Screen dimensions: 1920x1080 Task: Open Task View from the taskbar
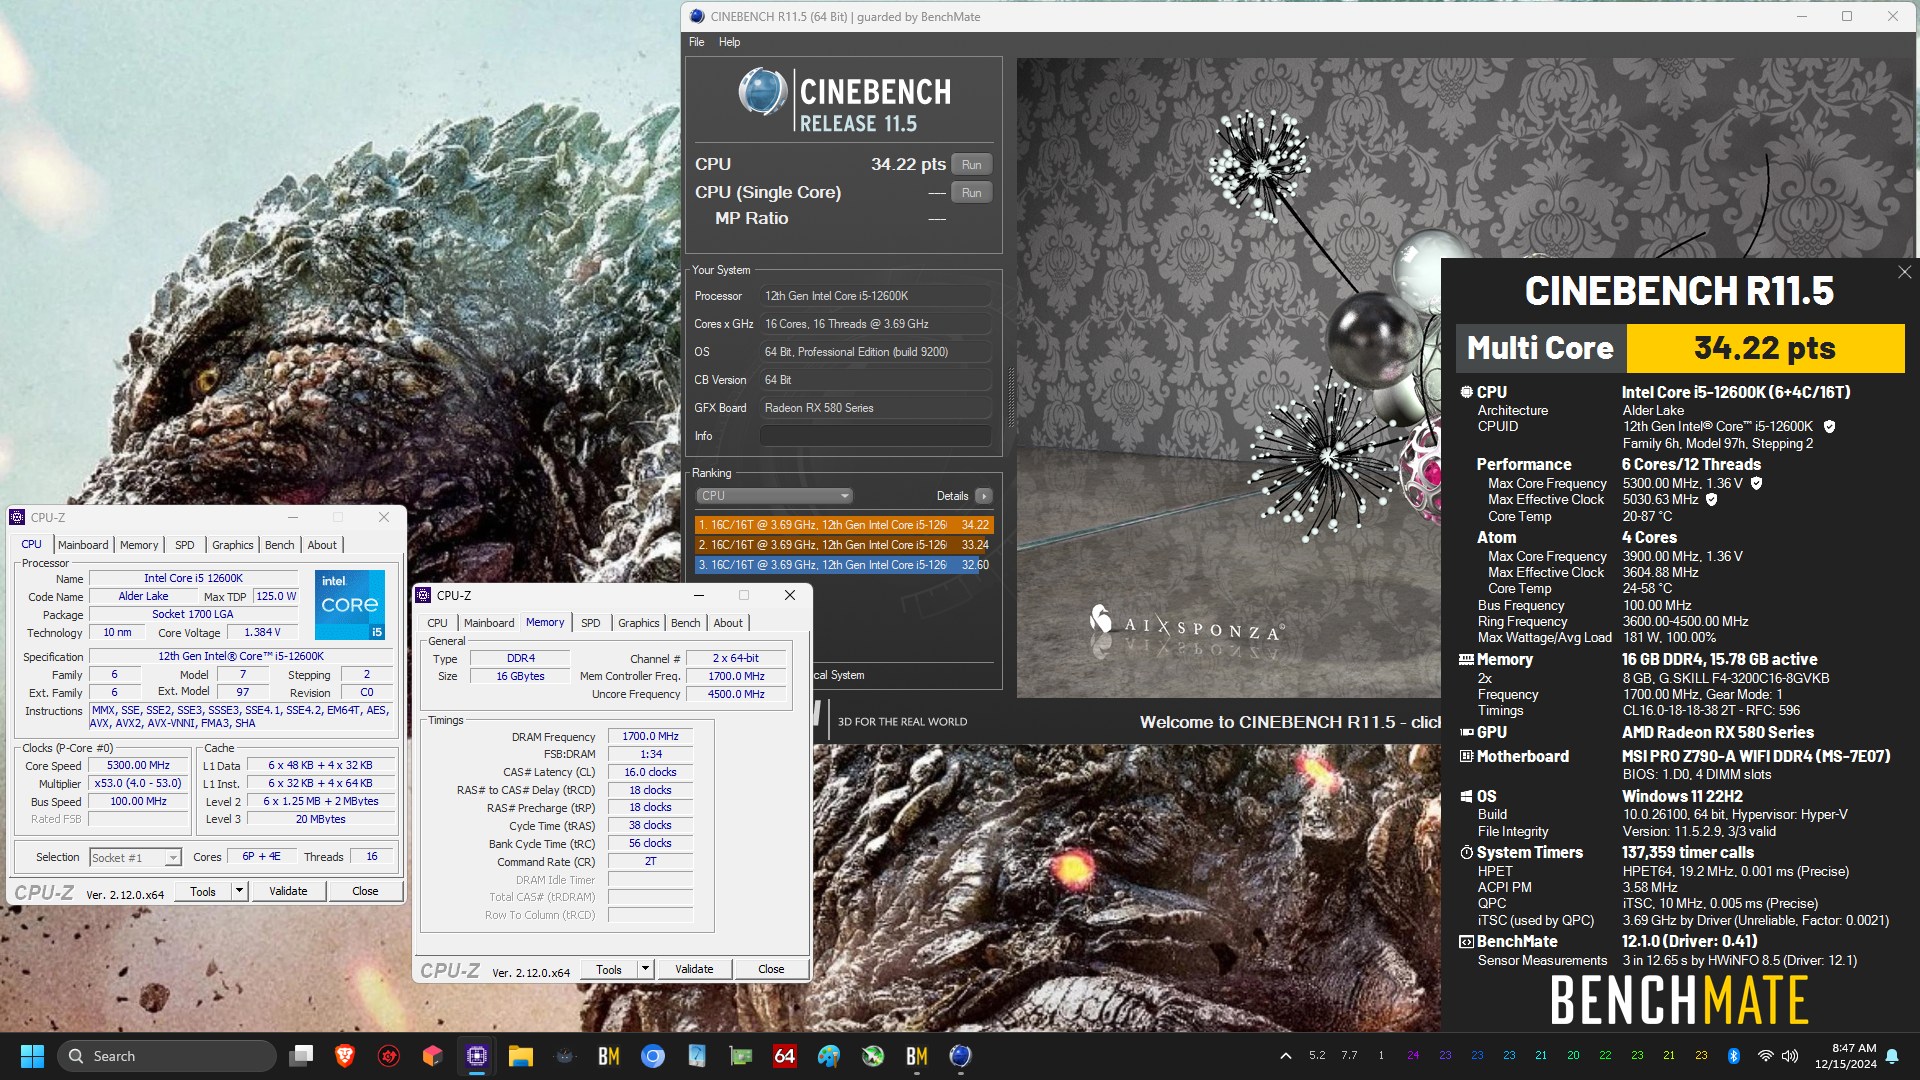coord(301,1056)
